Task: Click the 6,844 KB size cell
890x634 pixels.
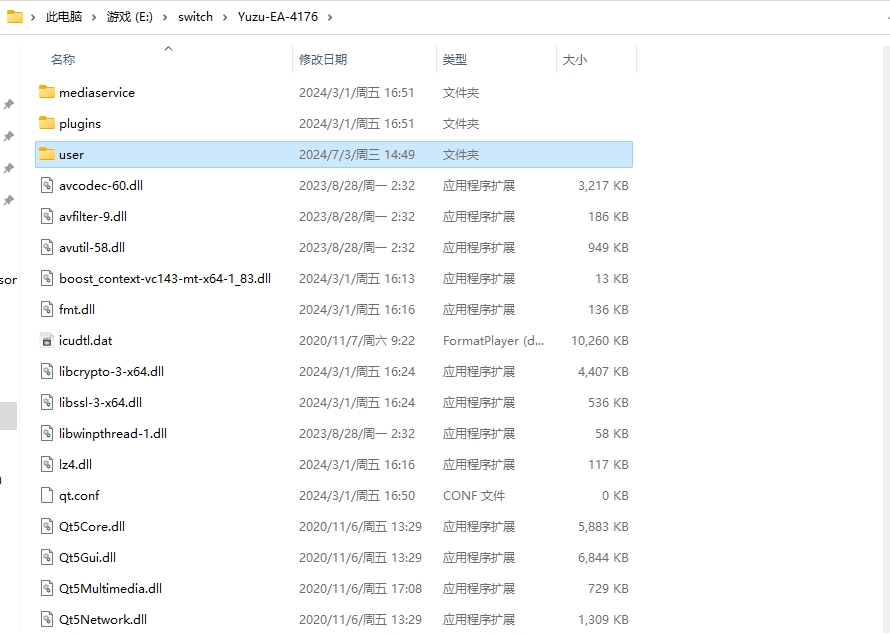Action: (603, 557)
